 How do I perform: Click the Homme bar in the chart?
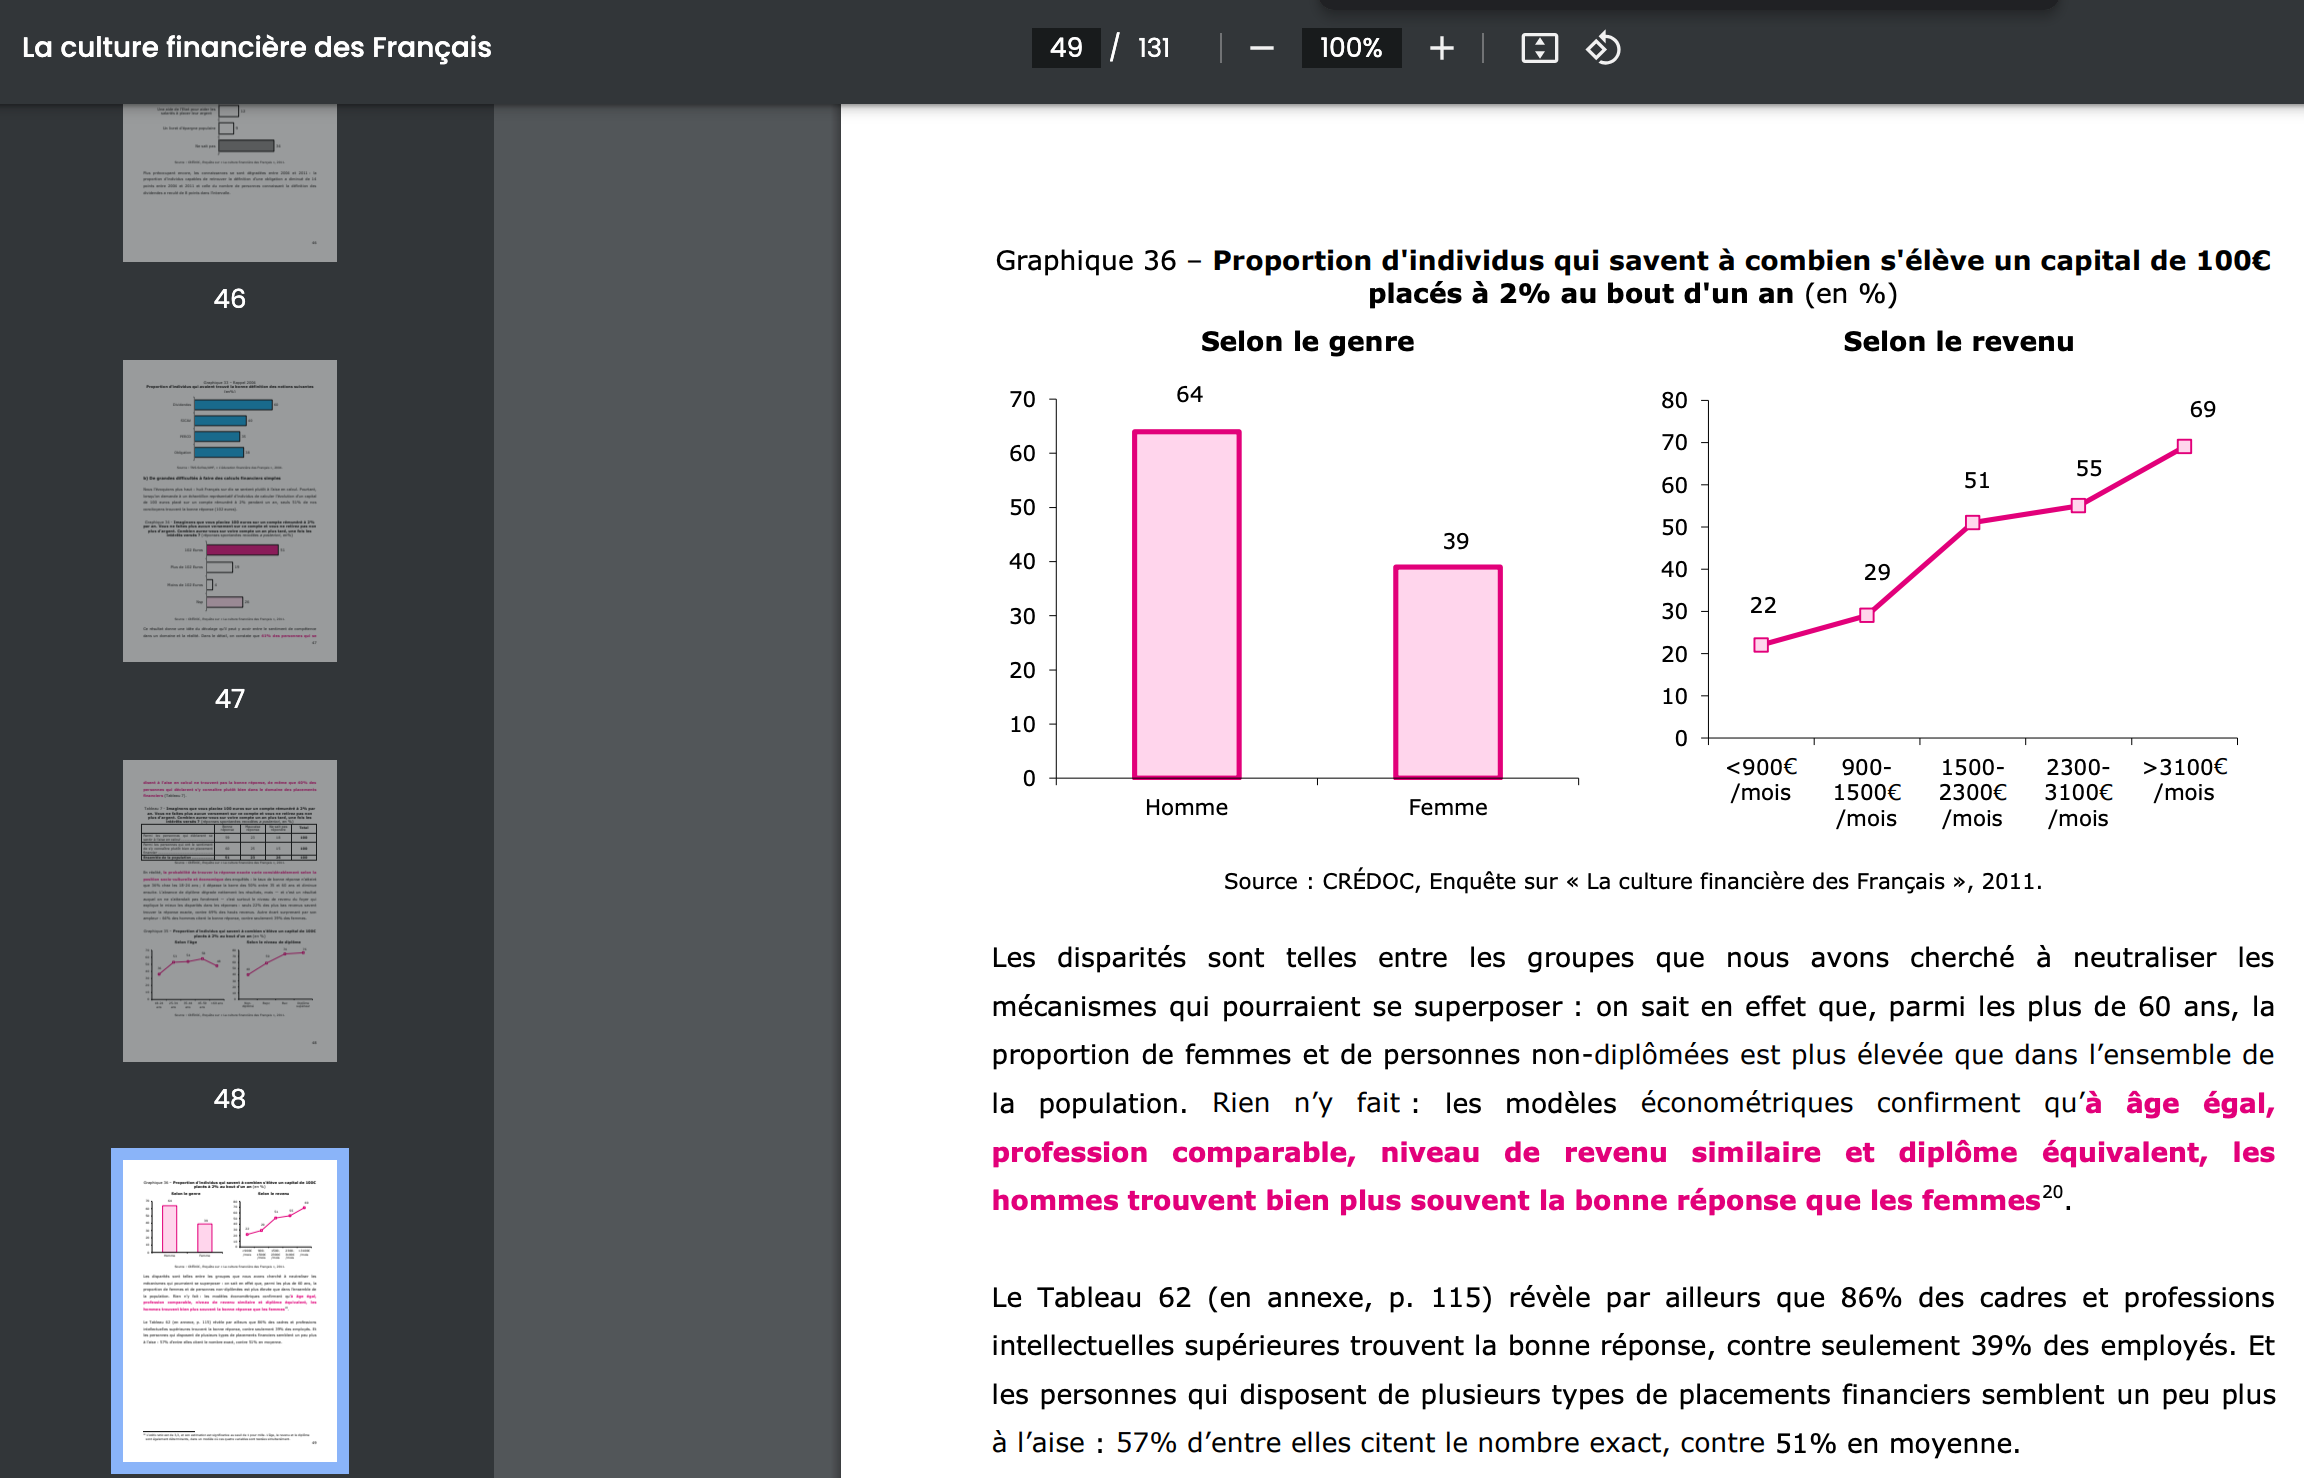(x=1187, y=604)
